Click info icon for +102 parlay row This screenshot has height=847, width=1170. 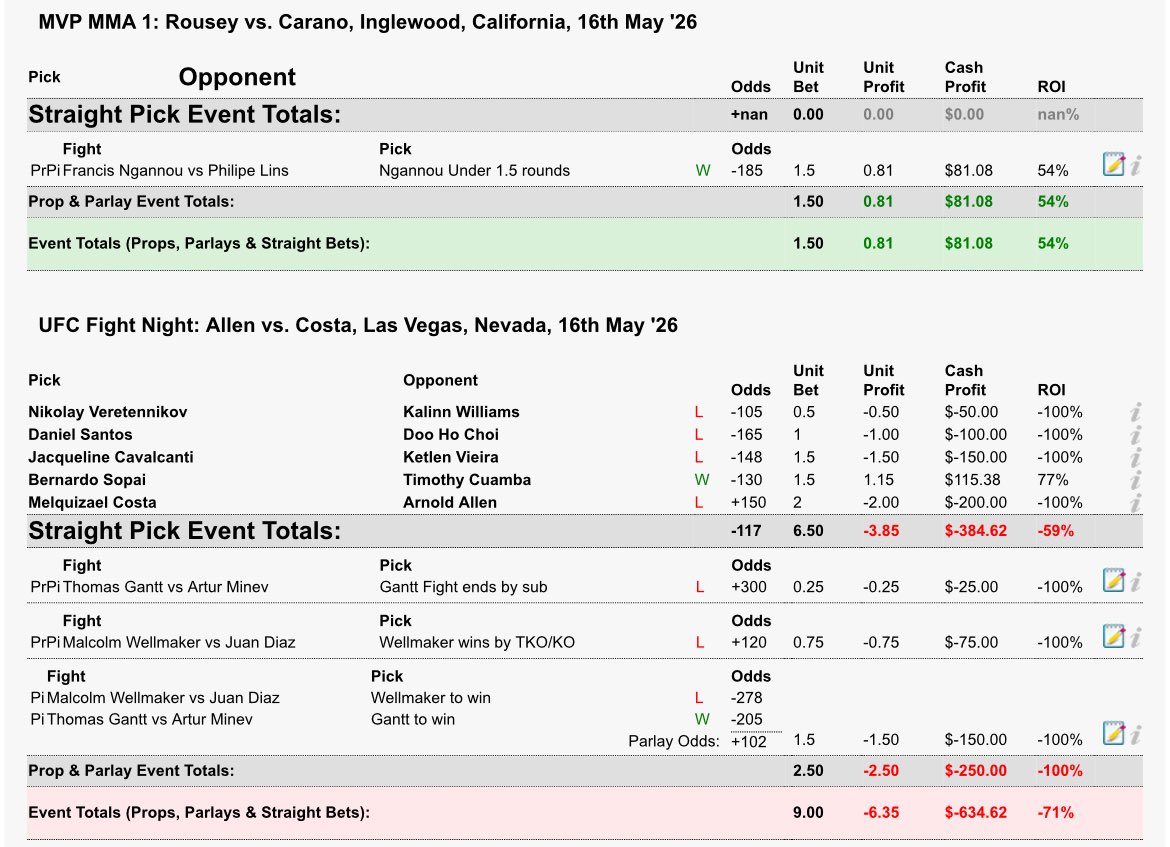click(1136, 734)
